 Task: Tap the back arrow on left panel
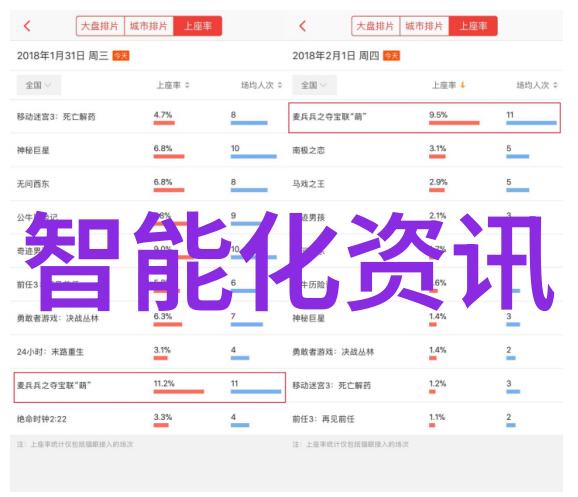(x=27, y=26)
